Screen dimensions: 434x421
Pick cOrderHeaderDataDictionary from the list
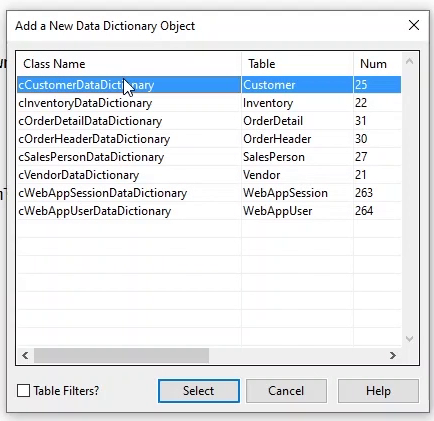click(209, 139)
